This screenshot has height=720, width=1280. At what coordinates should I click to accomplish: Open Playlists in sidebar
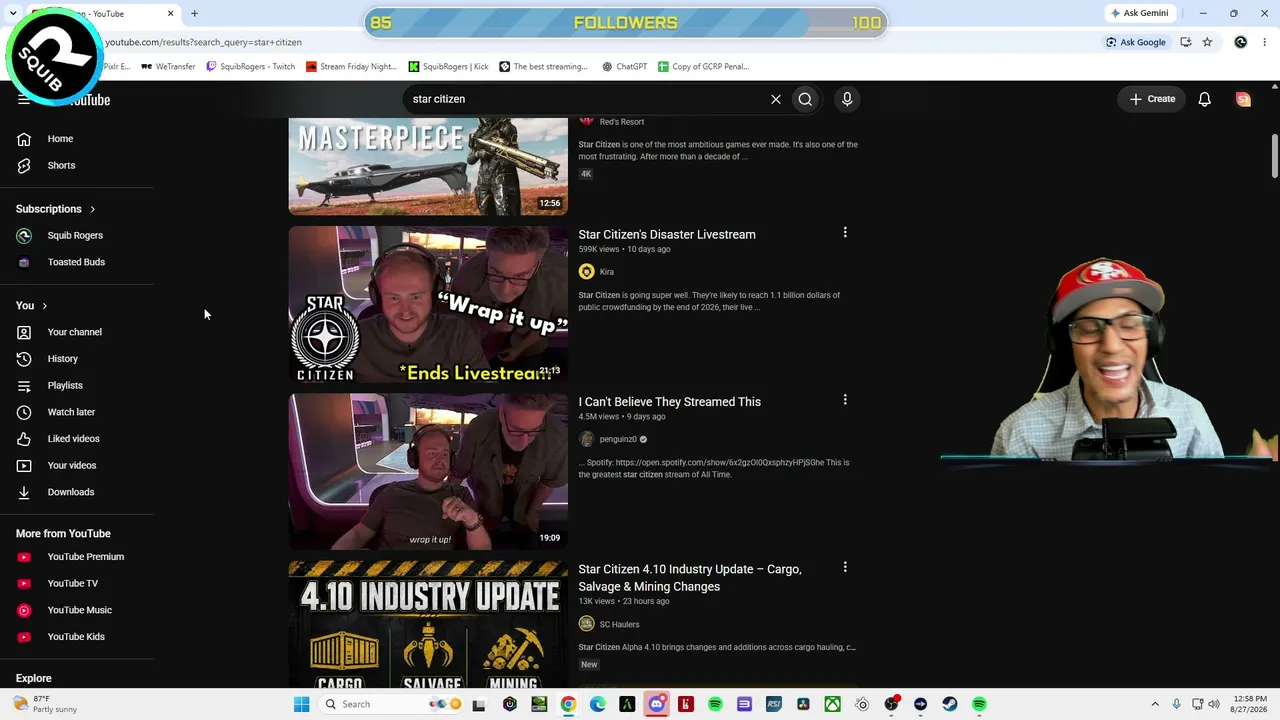coord(65,385)
